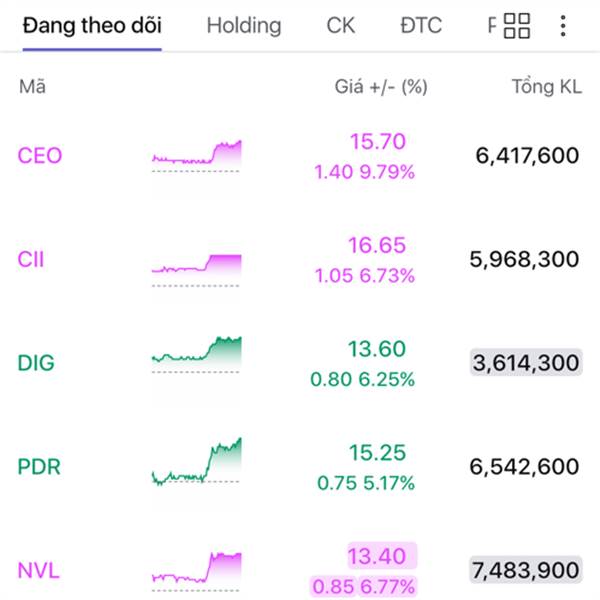The image size is (600, 600).
Task: Open the PDR stock ticker
Action: 39,466
